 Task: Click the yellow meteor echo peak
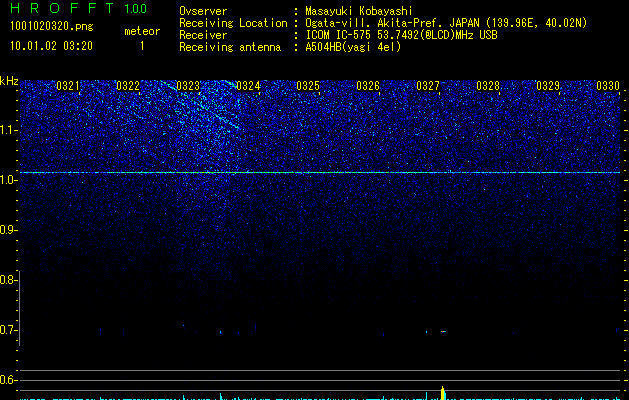pos(443,393)
